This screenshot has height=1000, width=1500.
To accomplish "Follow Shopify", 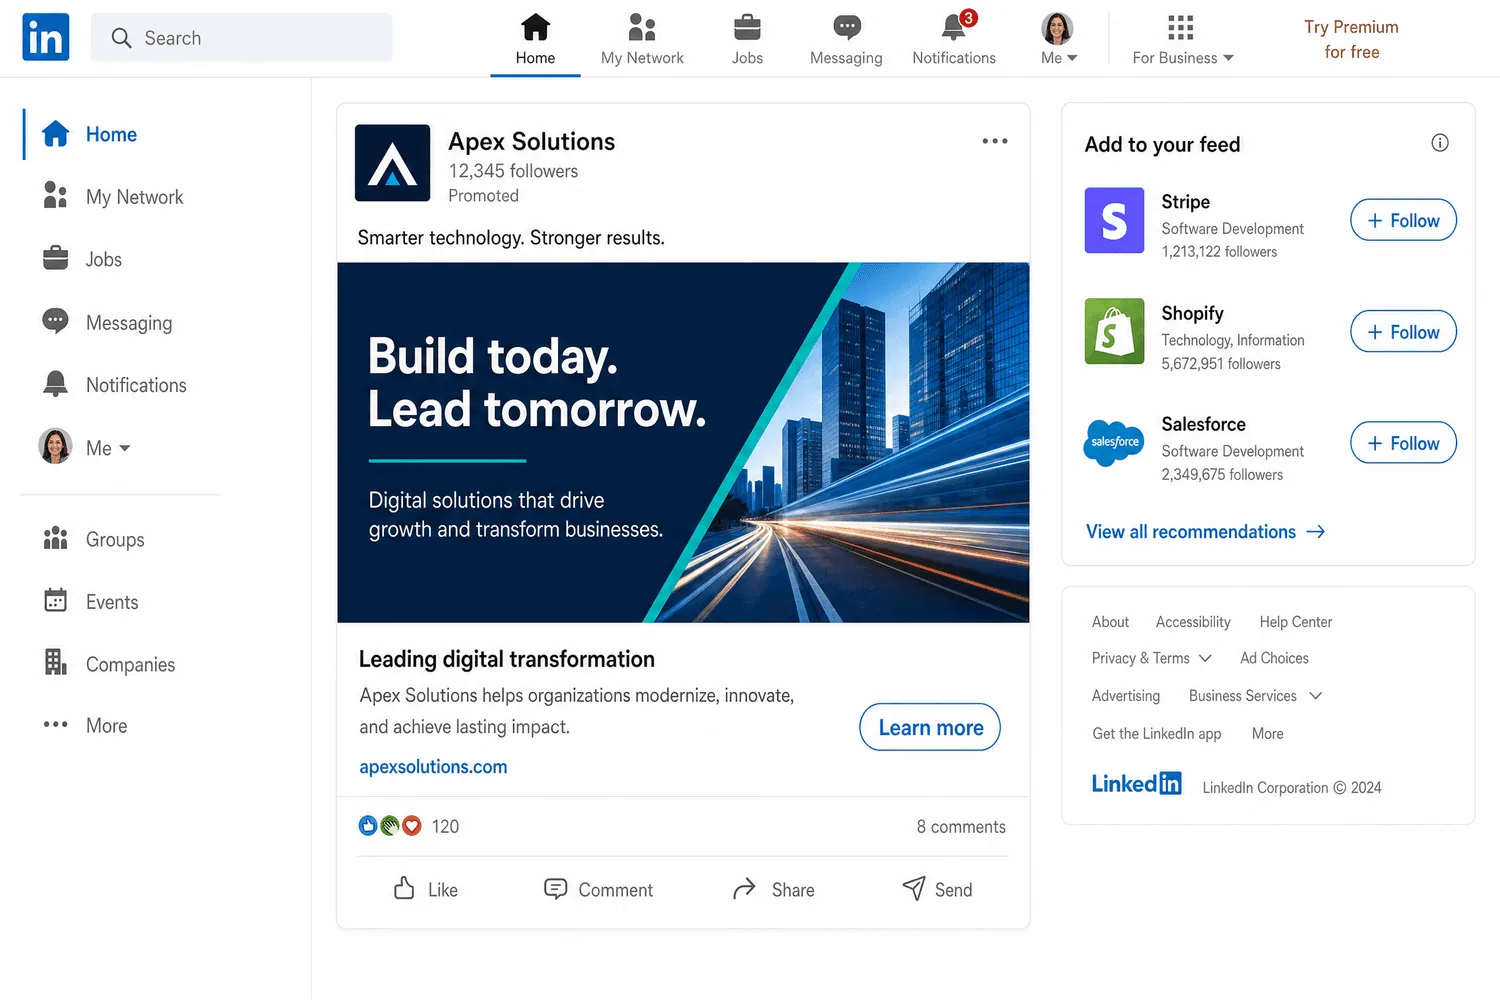I will pos(1403,331).
